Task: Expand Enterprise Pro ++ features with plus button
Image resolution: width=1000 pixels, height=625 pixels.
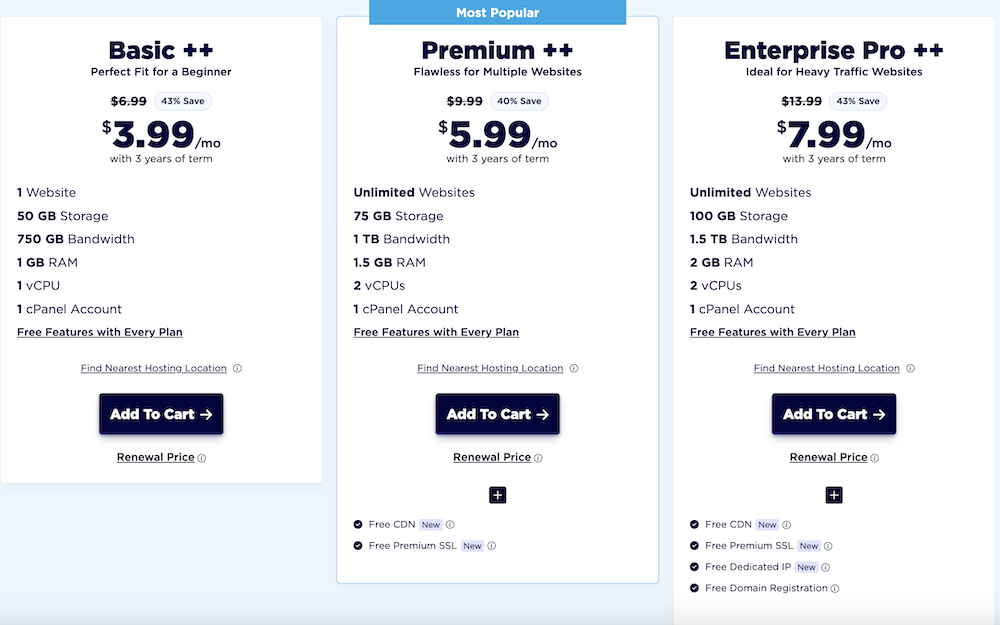Action: [834, 495]
